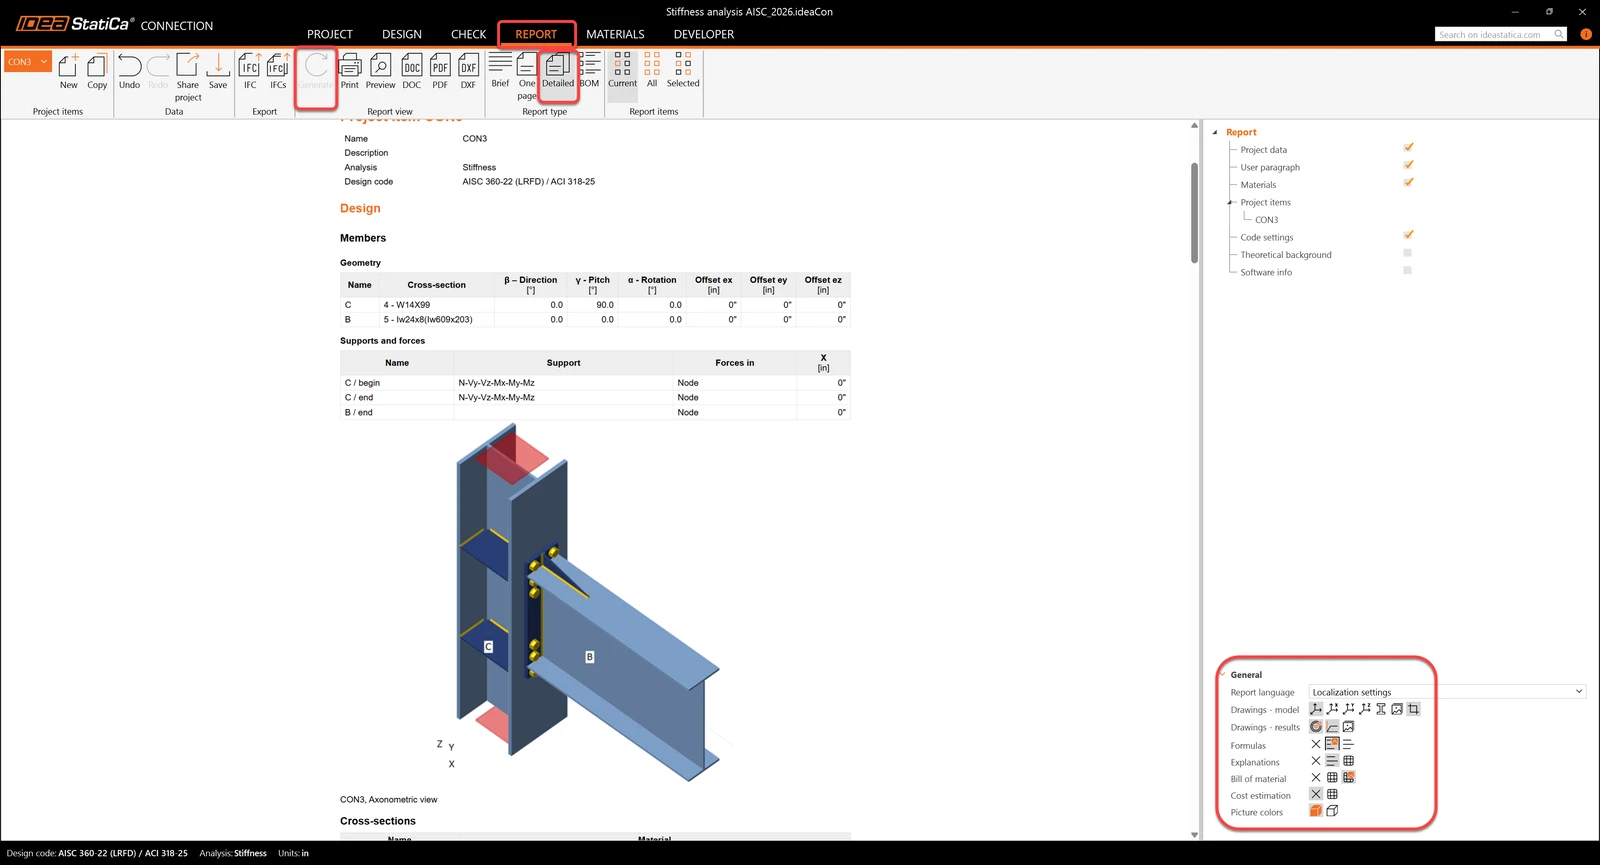Create a New project item
Image resolution: width=1600 pixels, height=865 pixels.
pyautogui.click(x=68, y=72)
